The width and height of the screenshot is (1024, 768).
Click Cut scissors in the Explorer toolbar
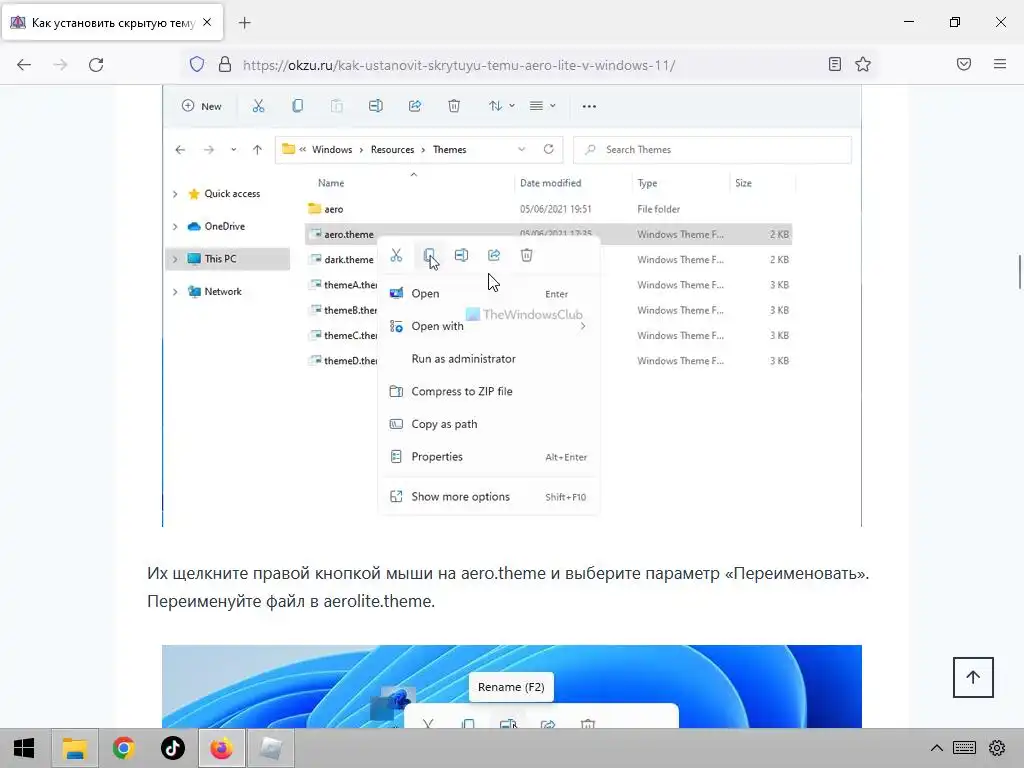[x=259, y=106]
